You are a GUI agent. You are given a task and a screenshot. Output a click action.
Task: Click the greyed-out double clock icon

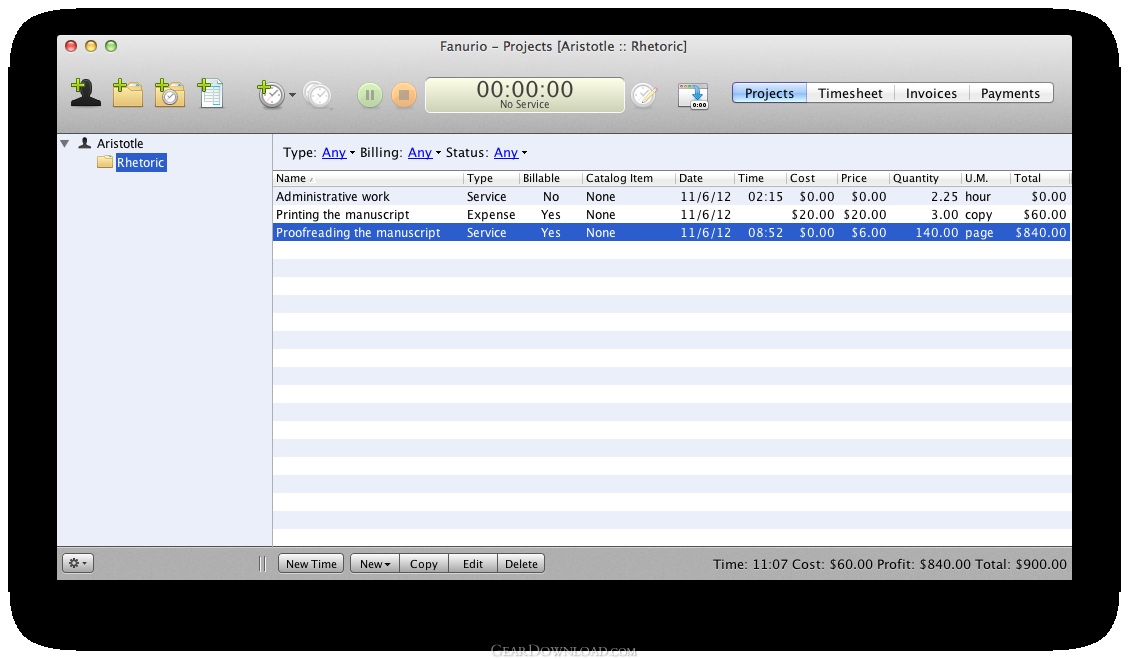click(x=318, y=95)
